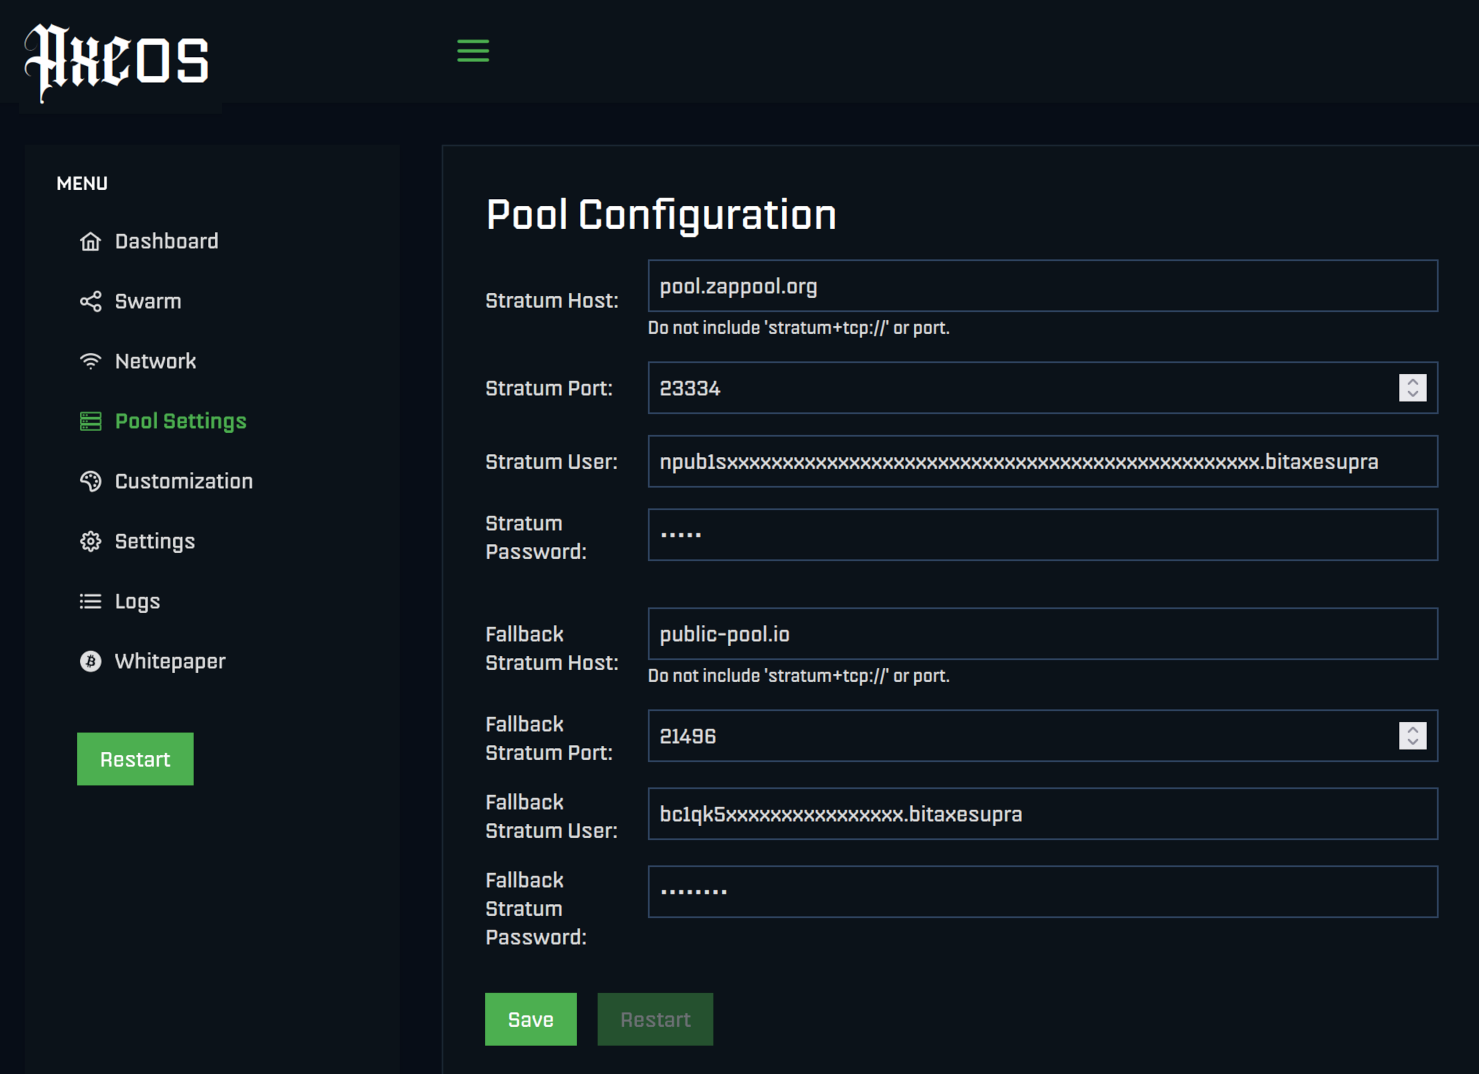Click the Swarm network-share icon

90,300
